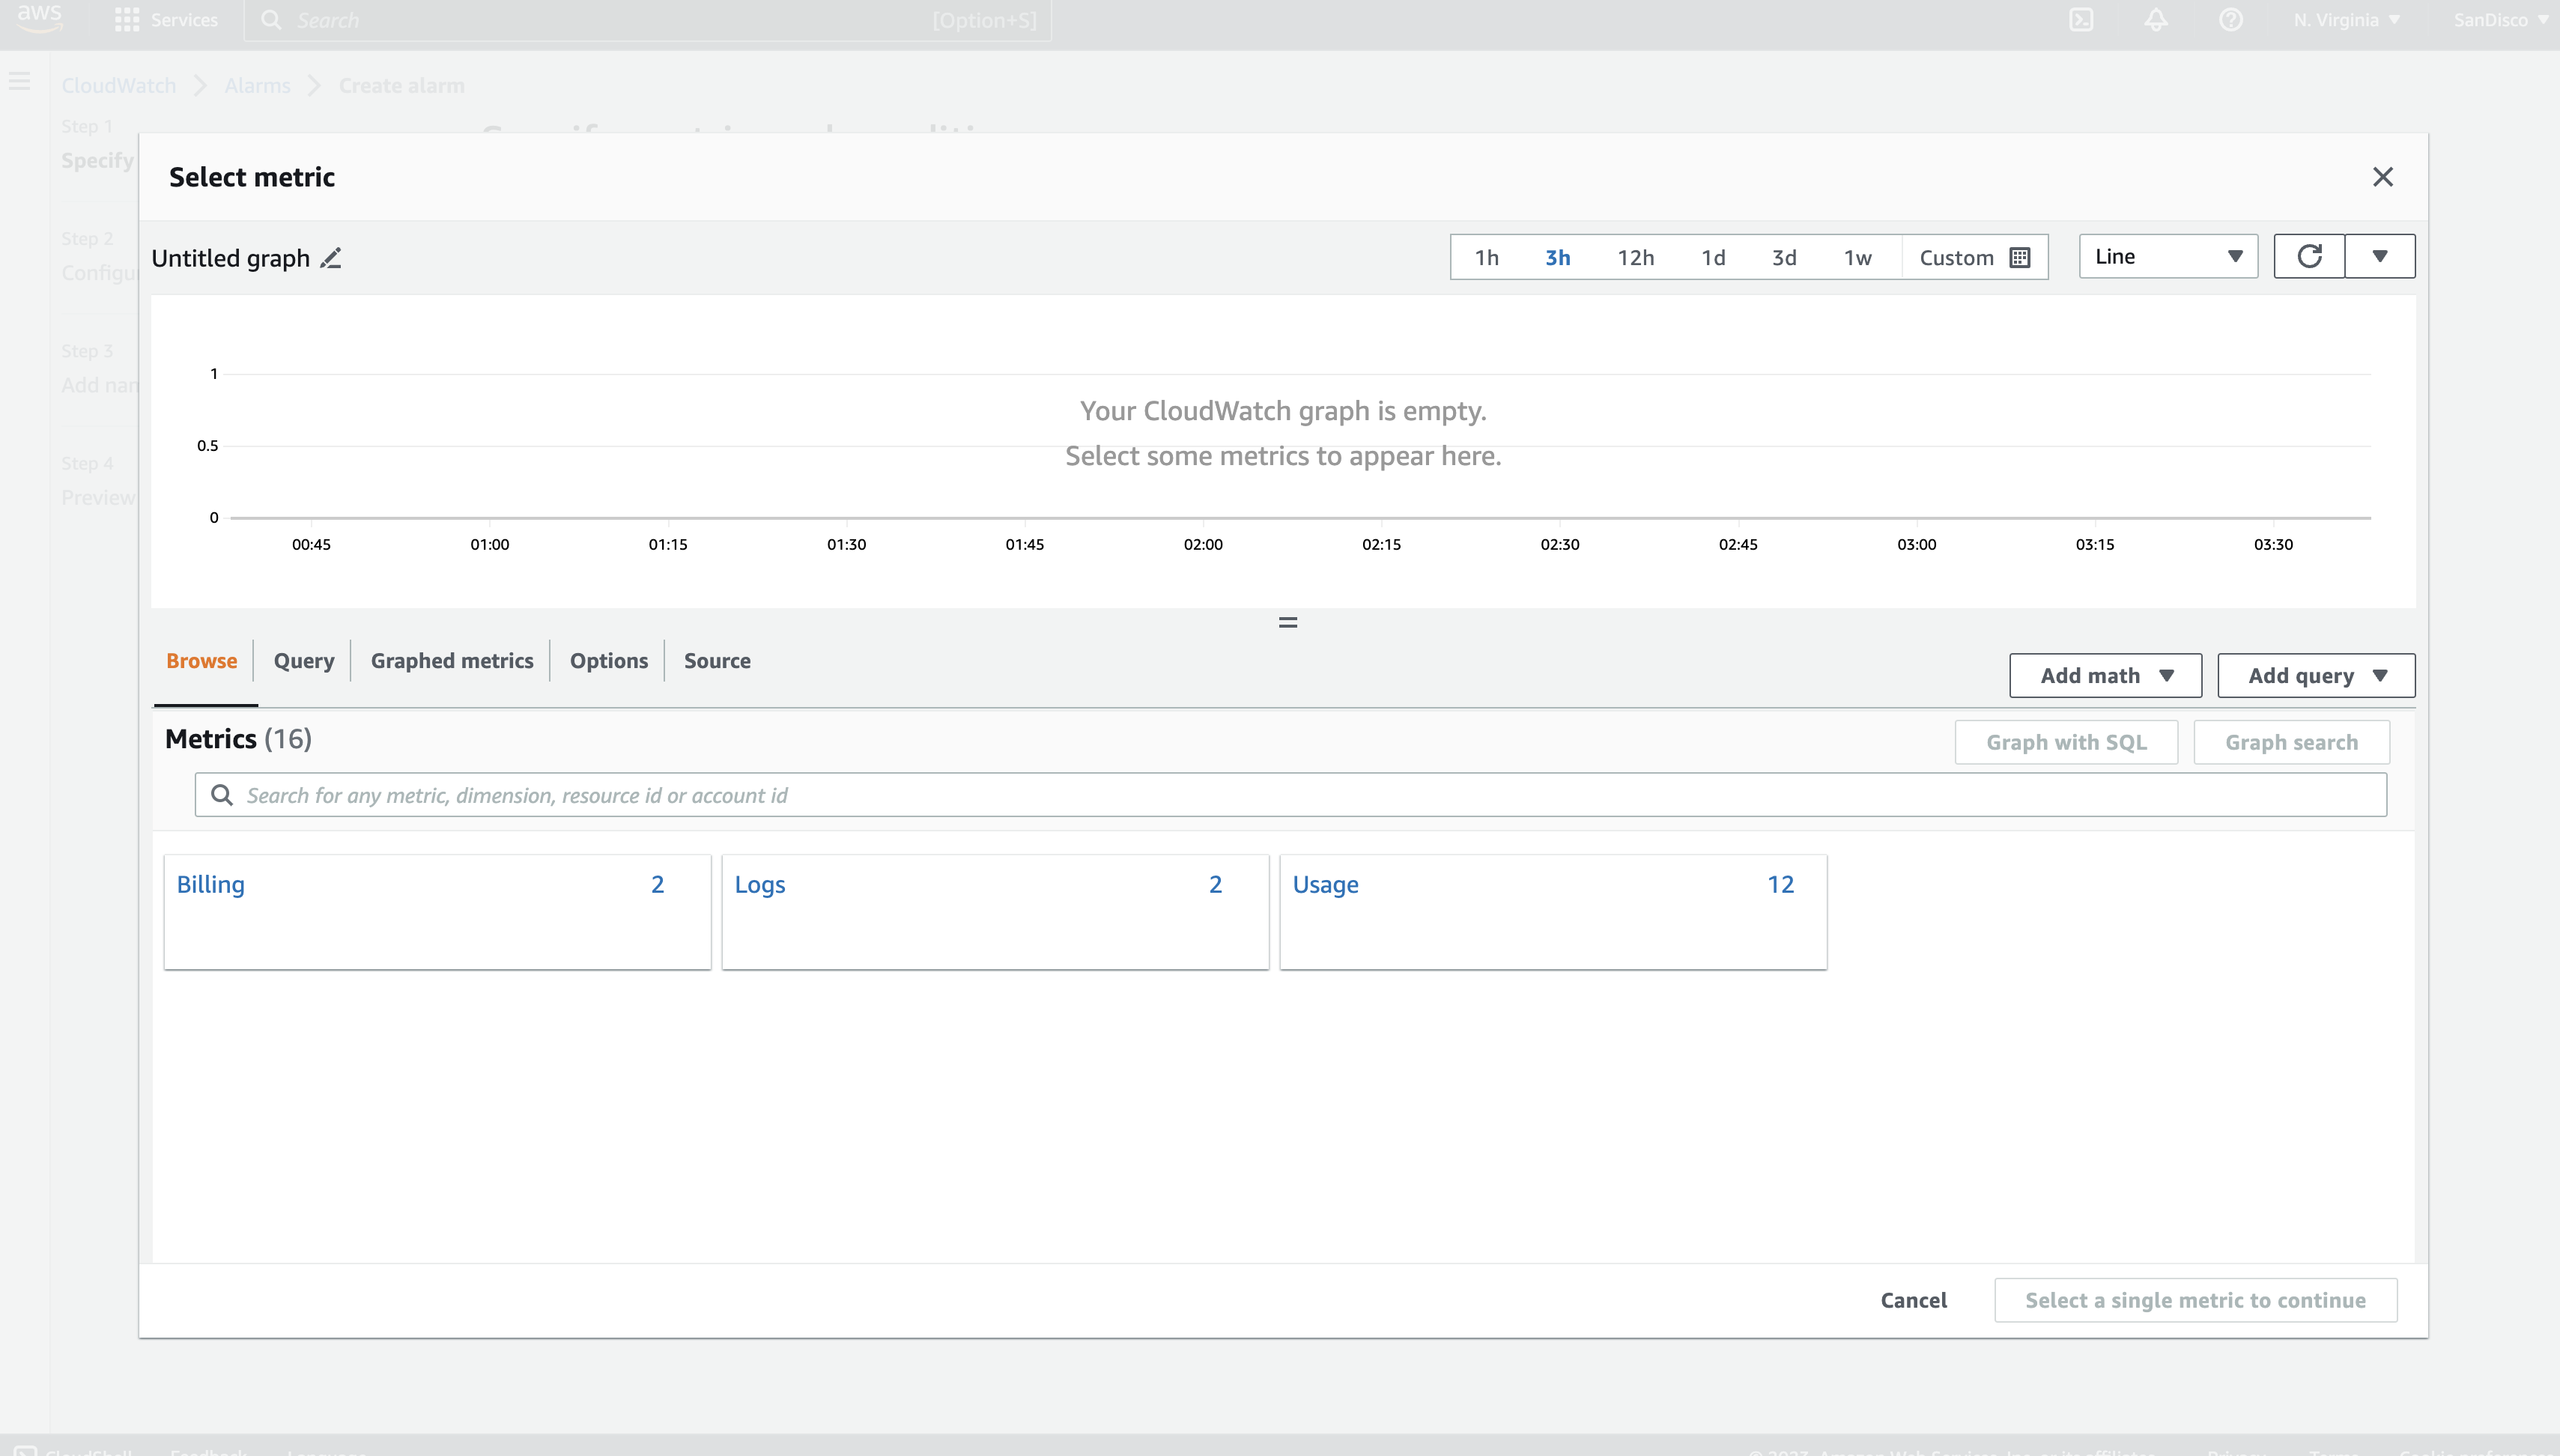Select the 1w time range
This screenshot has width=2560, height=1456.
point(1857,258)
